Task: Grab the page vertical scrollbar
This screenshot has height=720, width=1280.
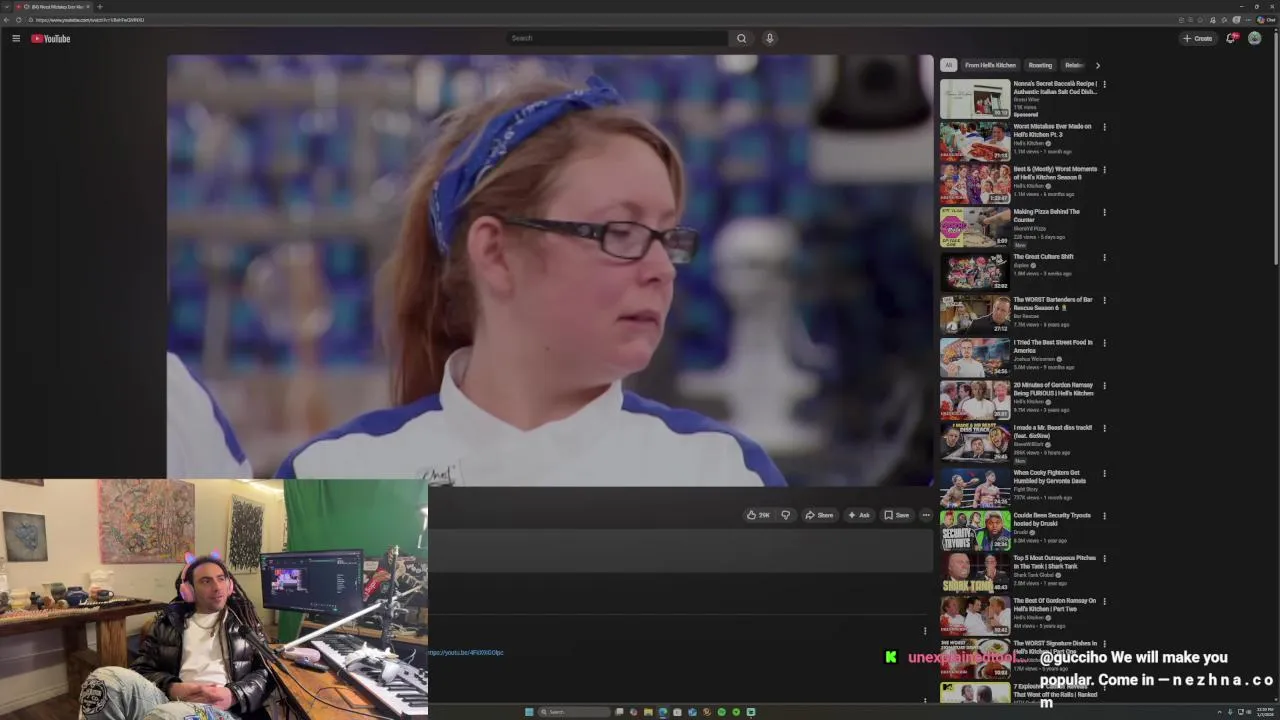Action: tap(1276, 150)
